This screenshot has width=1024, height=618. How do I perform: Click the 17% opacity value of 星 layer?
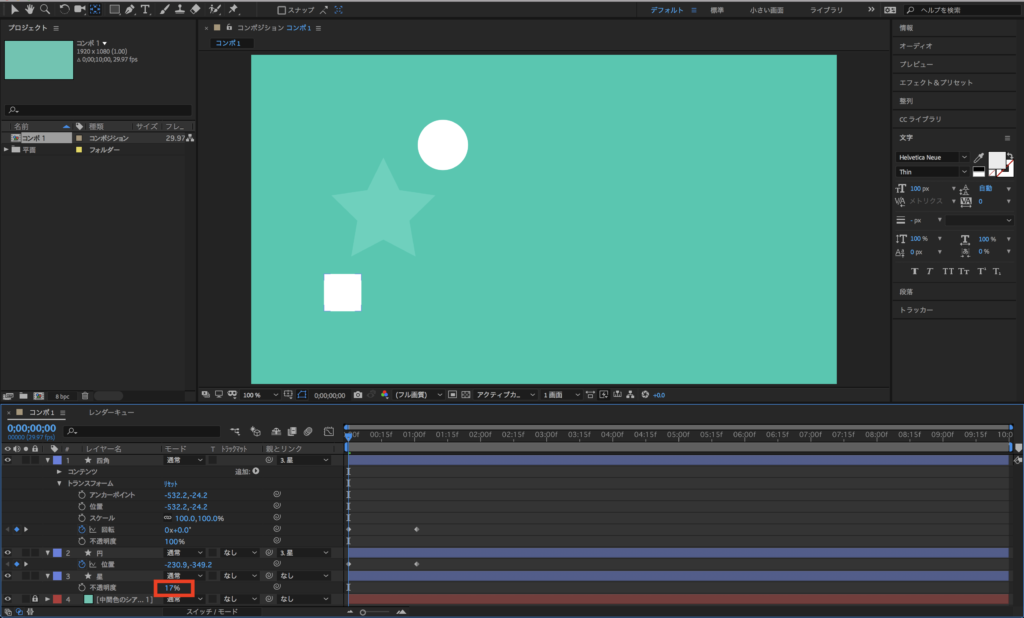click(x=172, y=588)
